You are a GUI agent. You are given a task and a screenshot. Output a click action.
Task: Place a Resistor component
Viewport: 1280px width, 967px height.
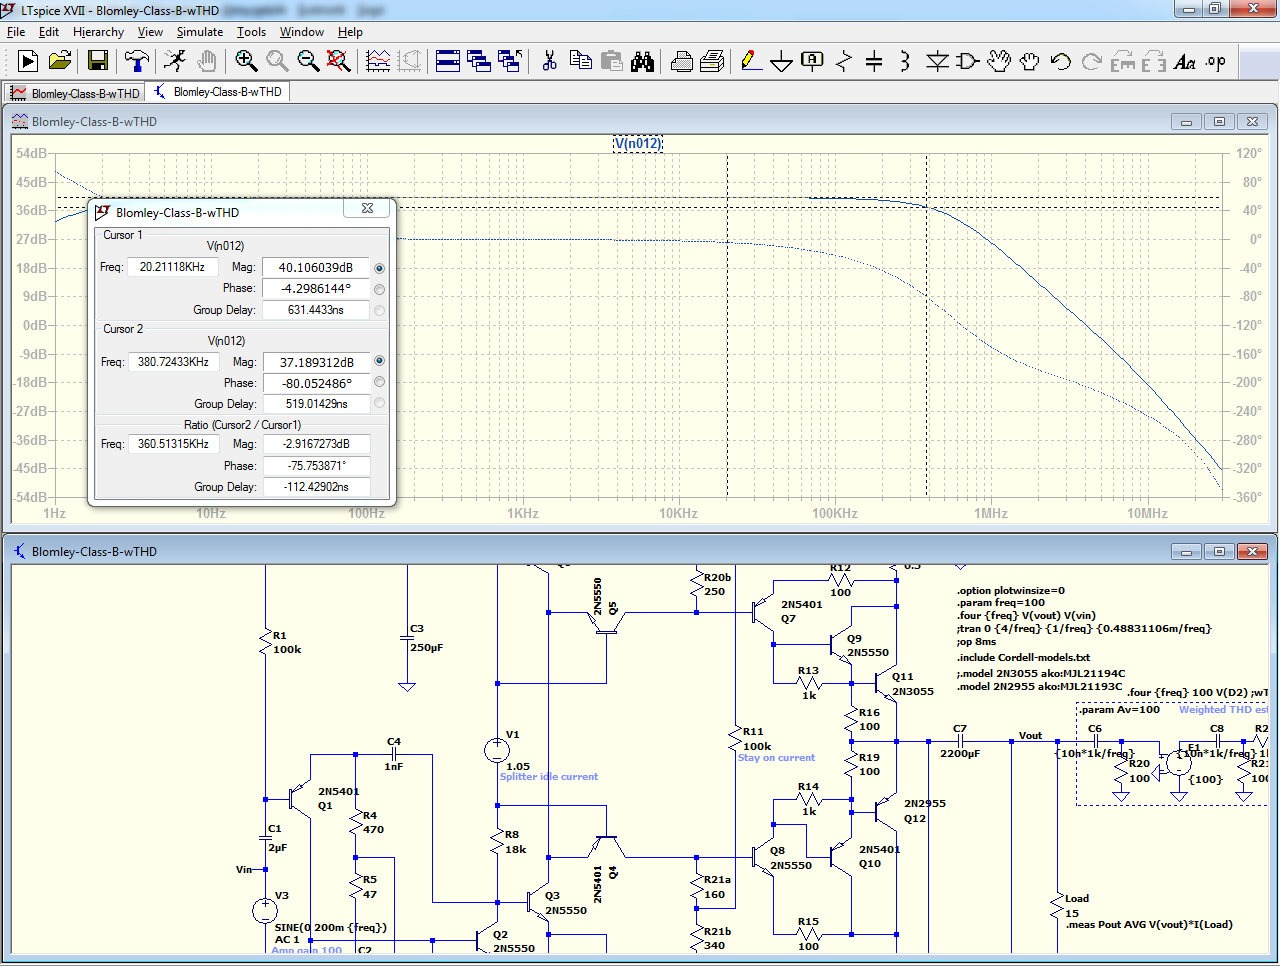tap(843, 61)
